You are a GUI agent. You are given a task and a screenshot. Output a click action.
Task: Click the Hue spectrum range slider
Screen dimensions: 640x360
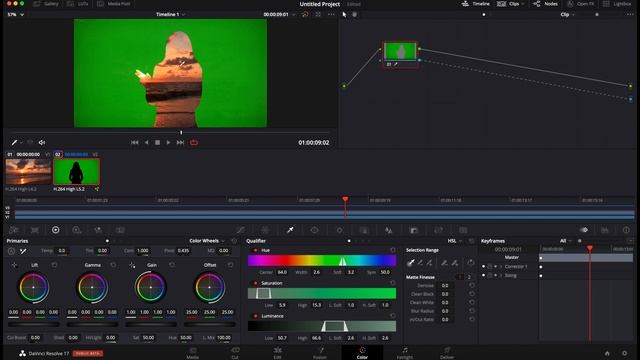pos(322,260)
